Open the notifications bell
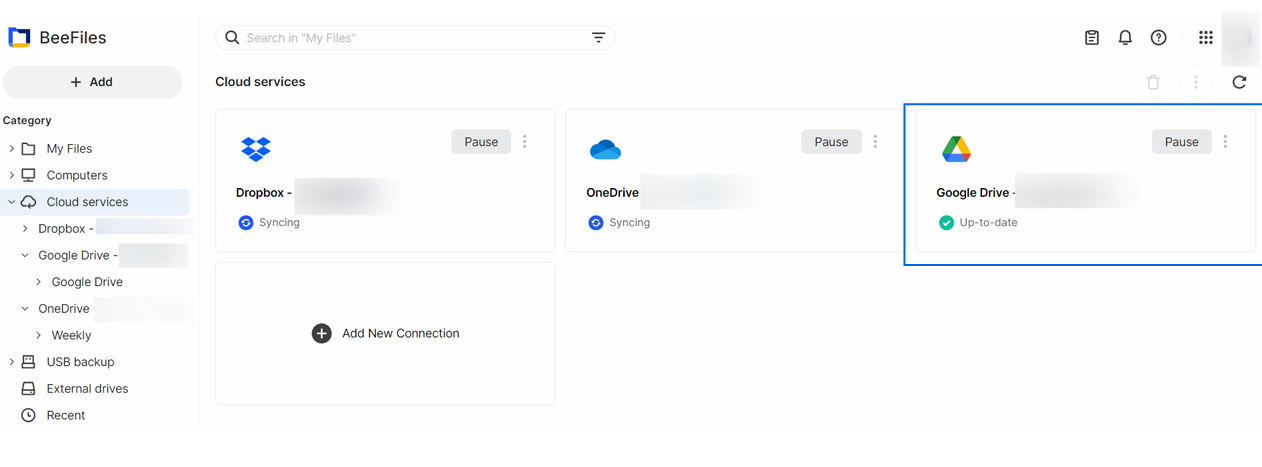1262x467 pixels. [x=1125, y=38]
